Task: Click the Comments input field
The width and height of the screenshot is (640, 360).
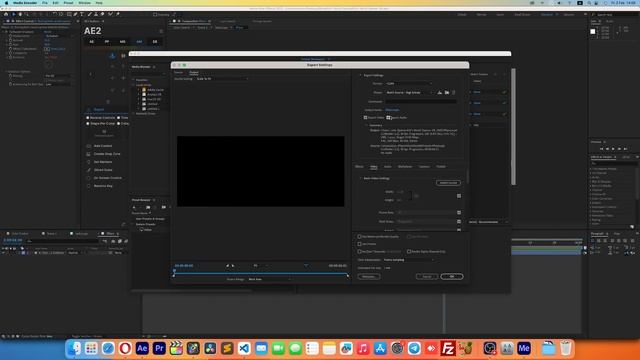Action: click(x=421, y=102)
